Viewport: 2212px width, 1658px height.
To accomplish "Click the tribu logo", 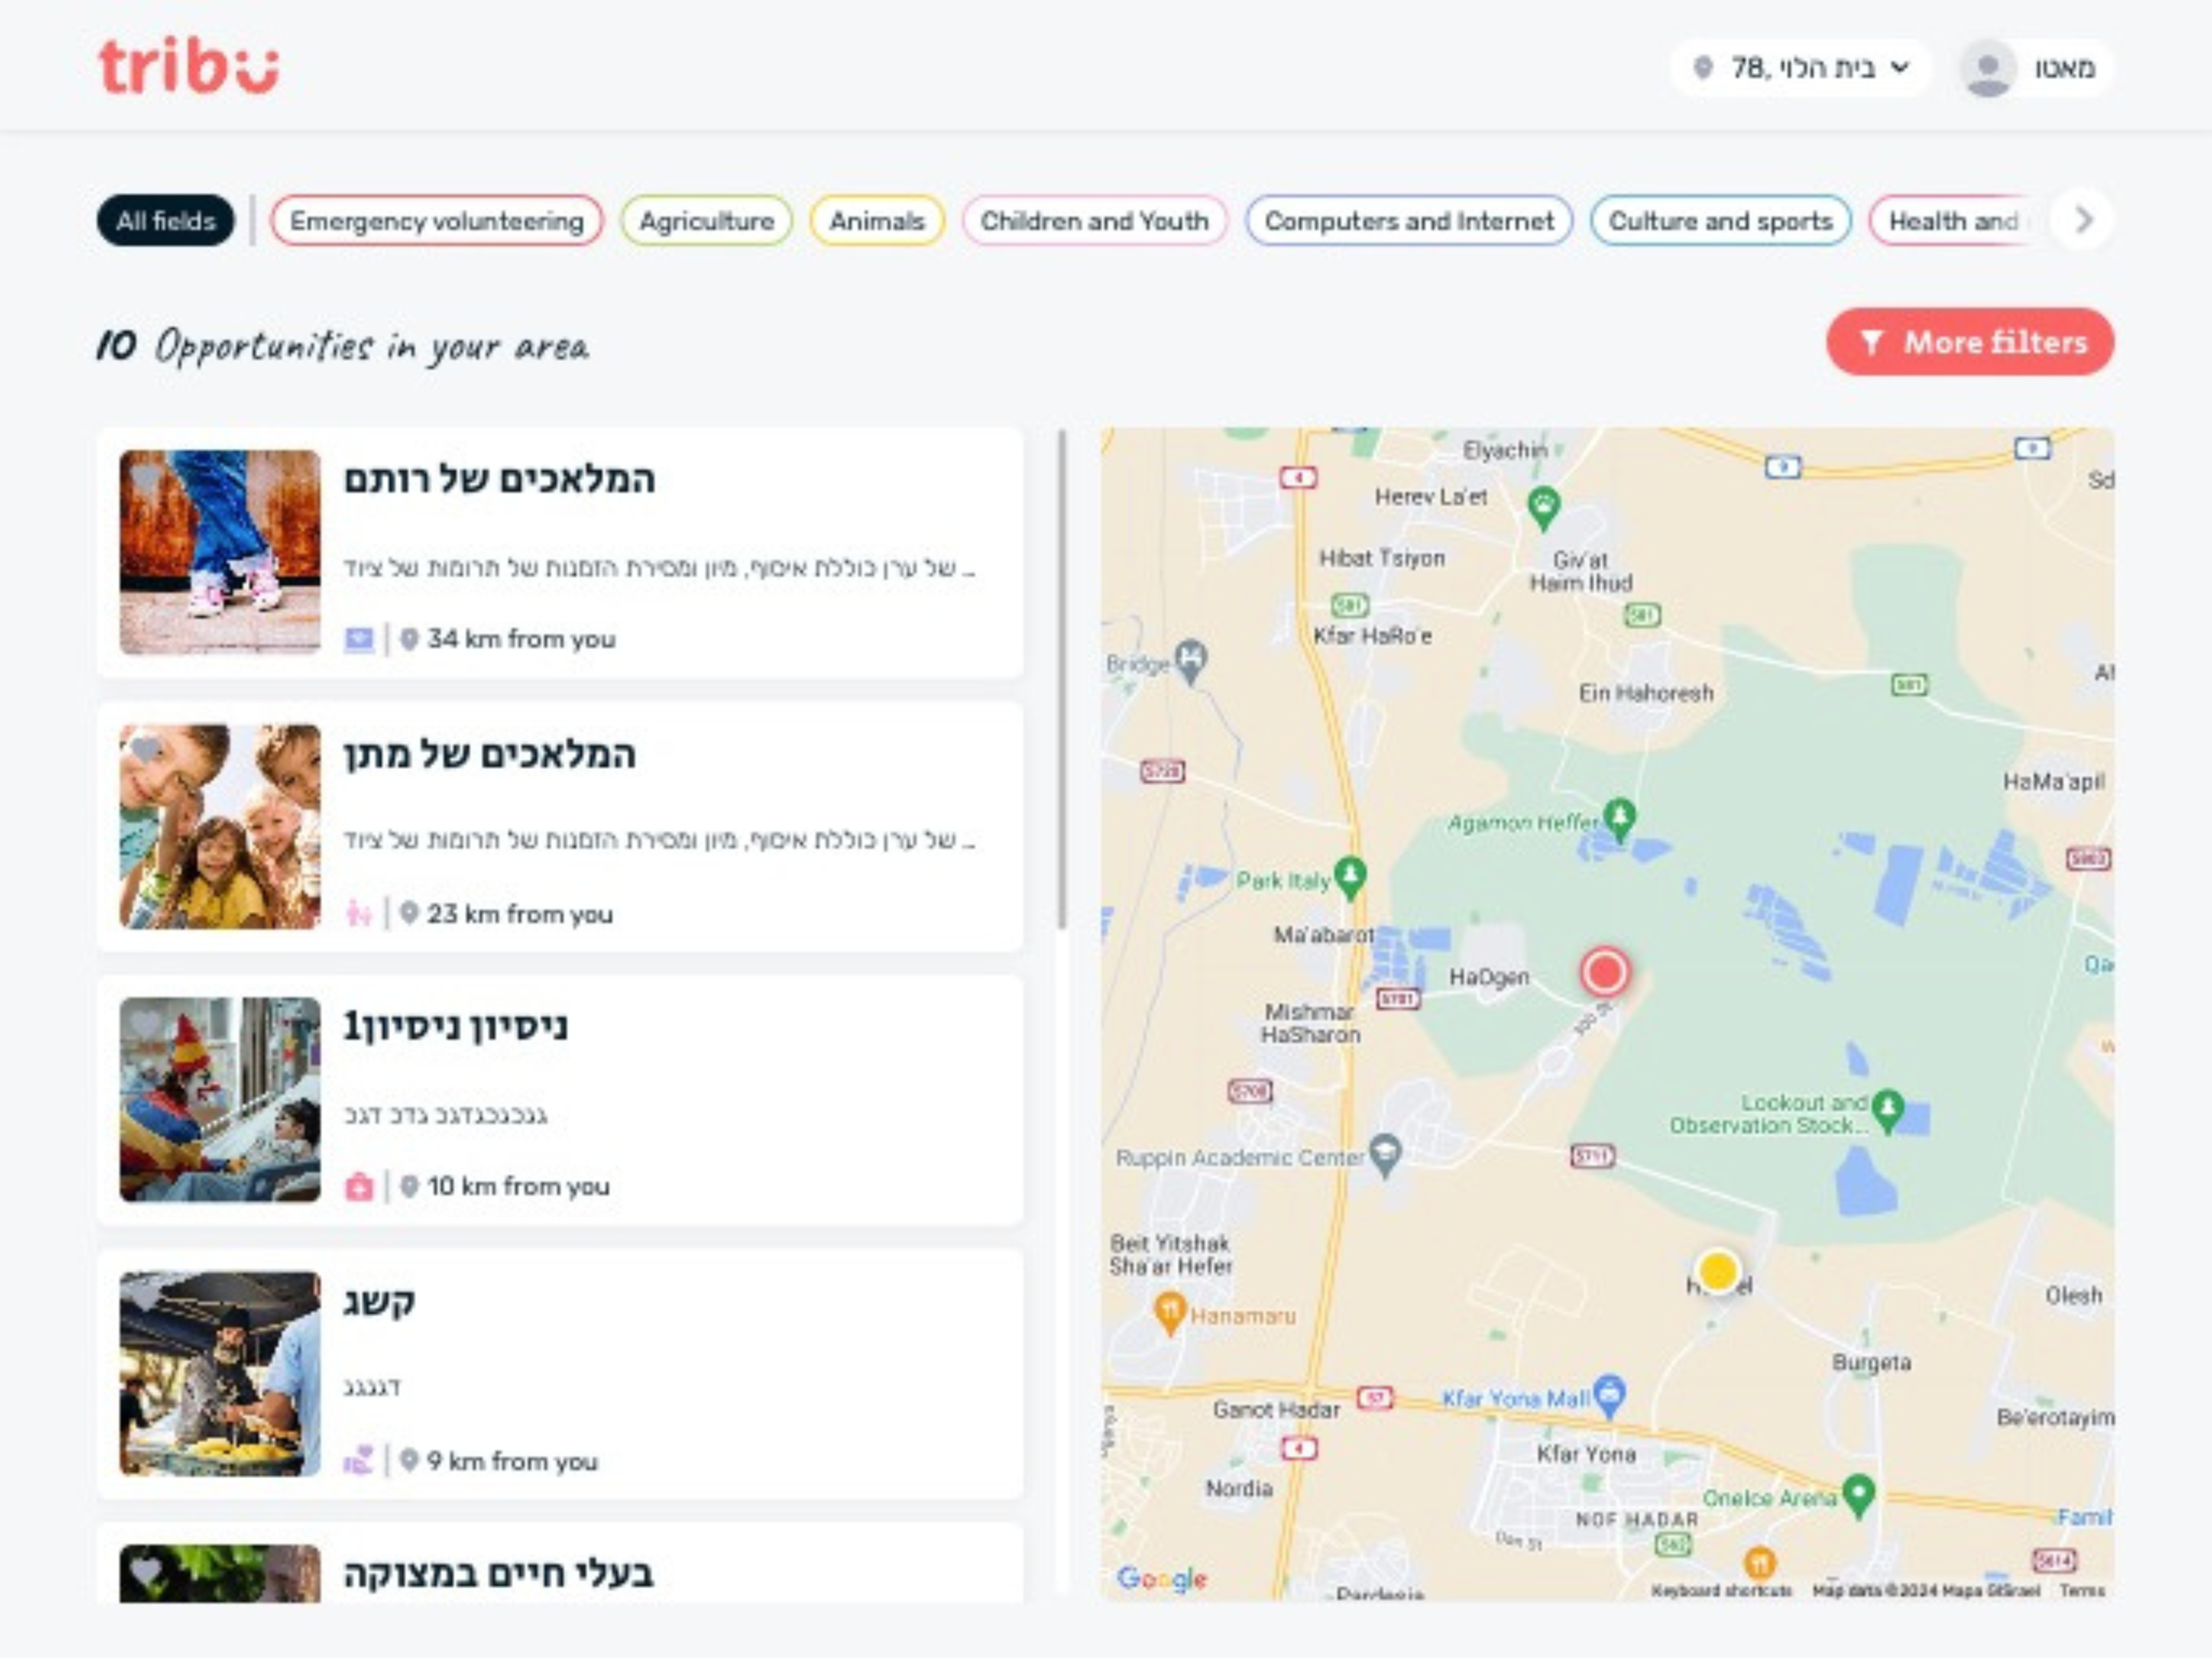I will coord(188,66).
